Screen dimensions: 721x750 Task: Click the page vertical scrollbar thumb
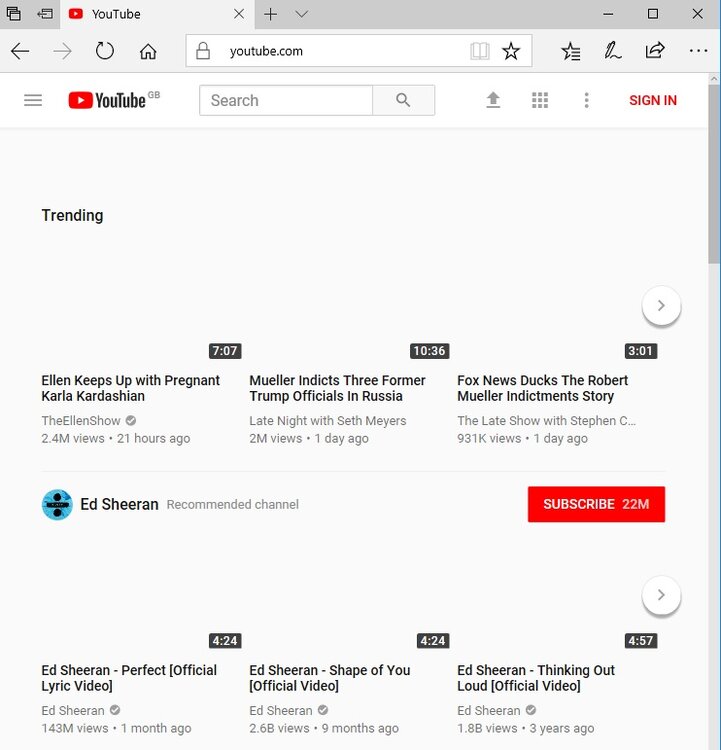pos(714,175)
